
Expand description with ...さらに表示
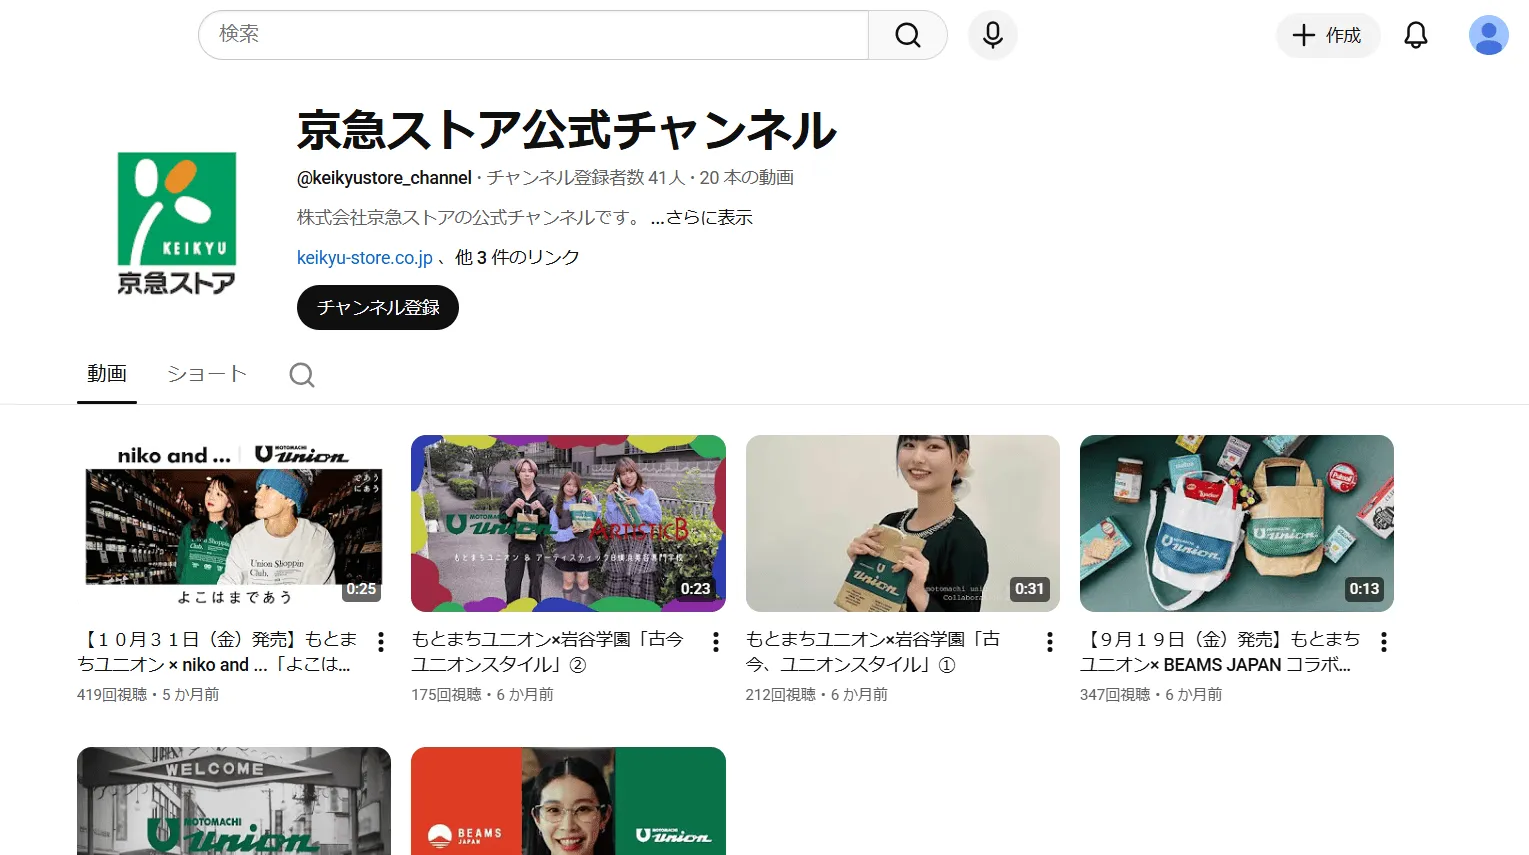coord(701,217)
